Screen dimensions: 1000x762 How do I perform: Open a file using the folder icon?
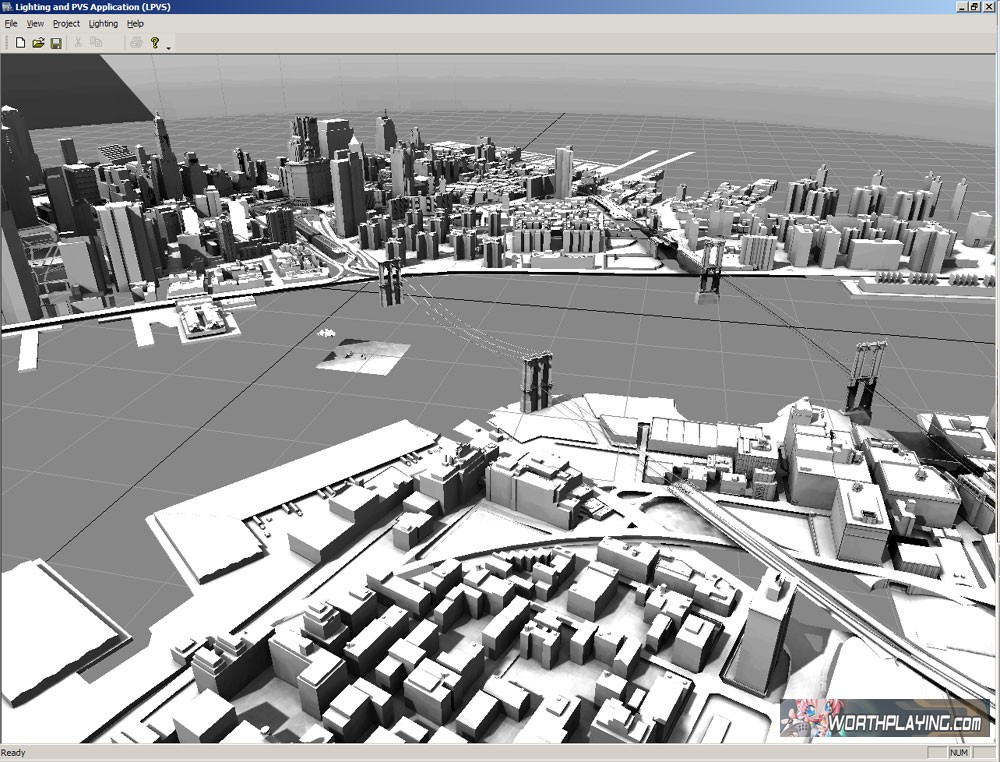[x=38, y=43]
